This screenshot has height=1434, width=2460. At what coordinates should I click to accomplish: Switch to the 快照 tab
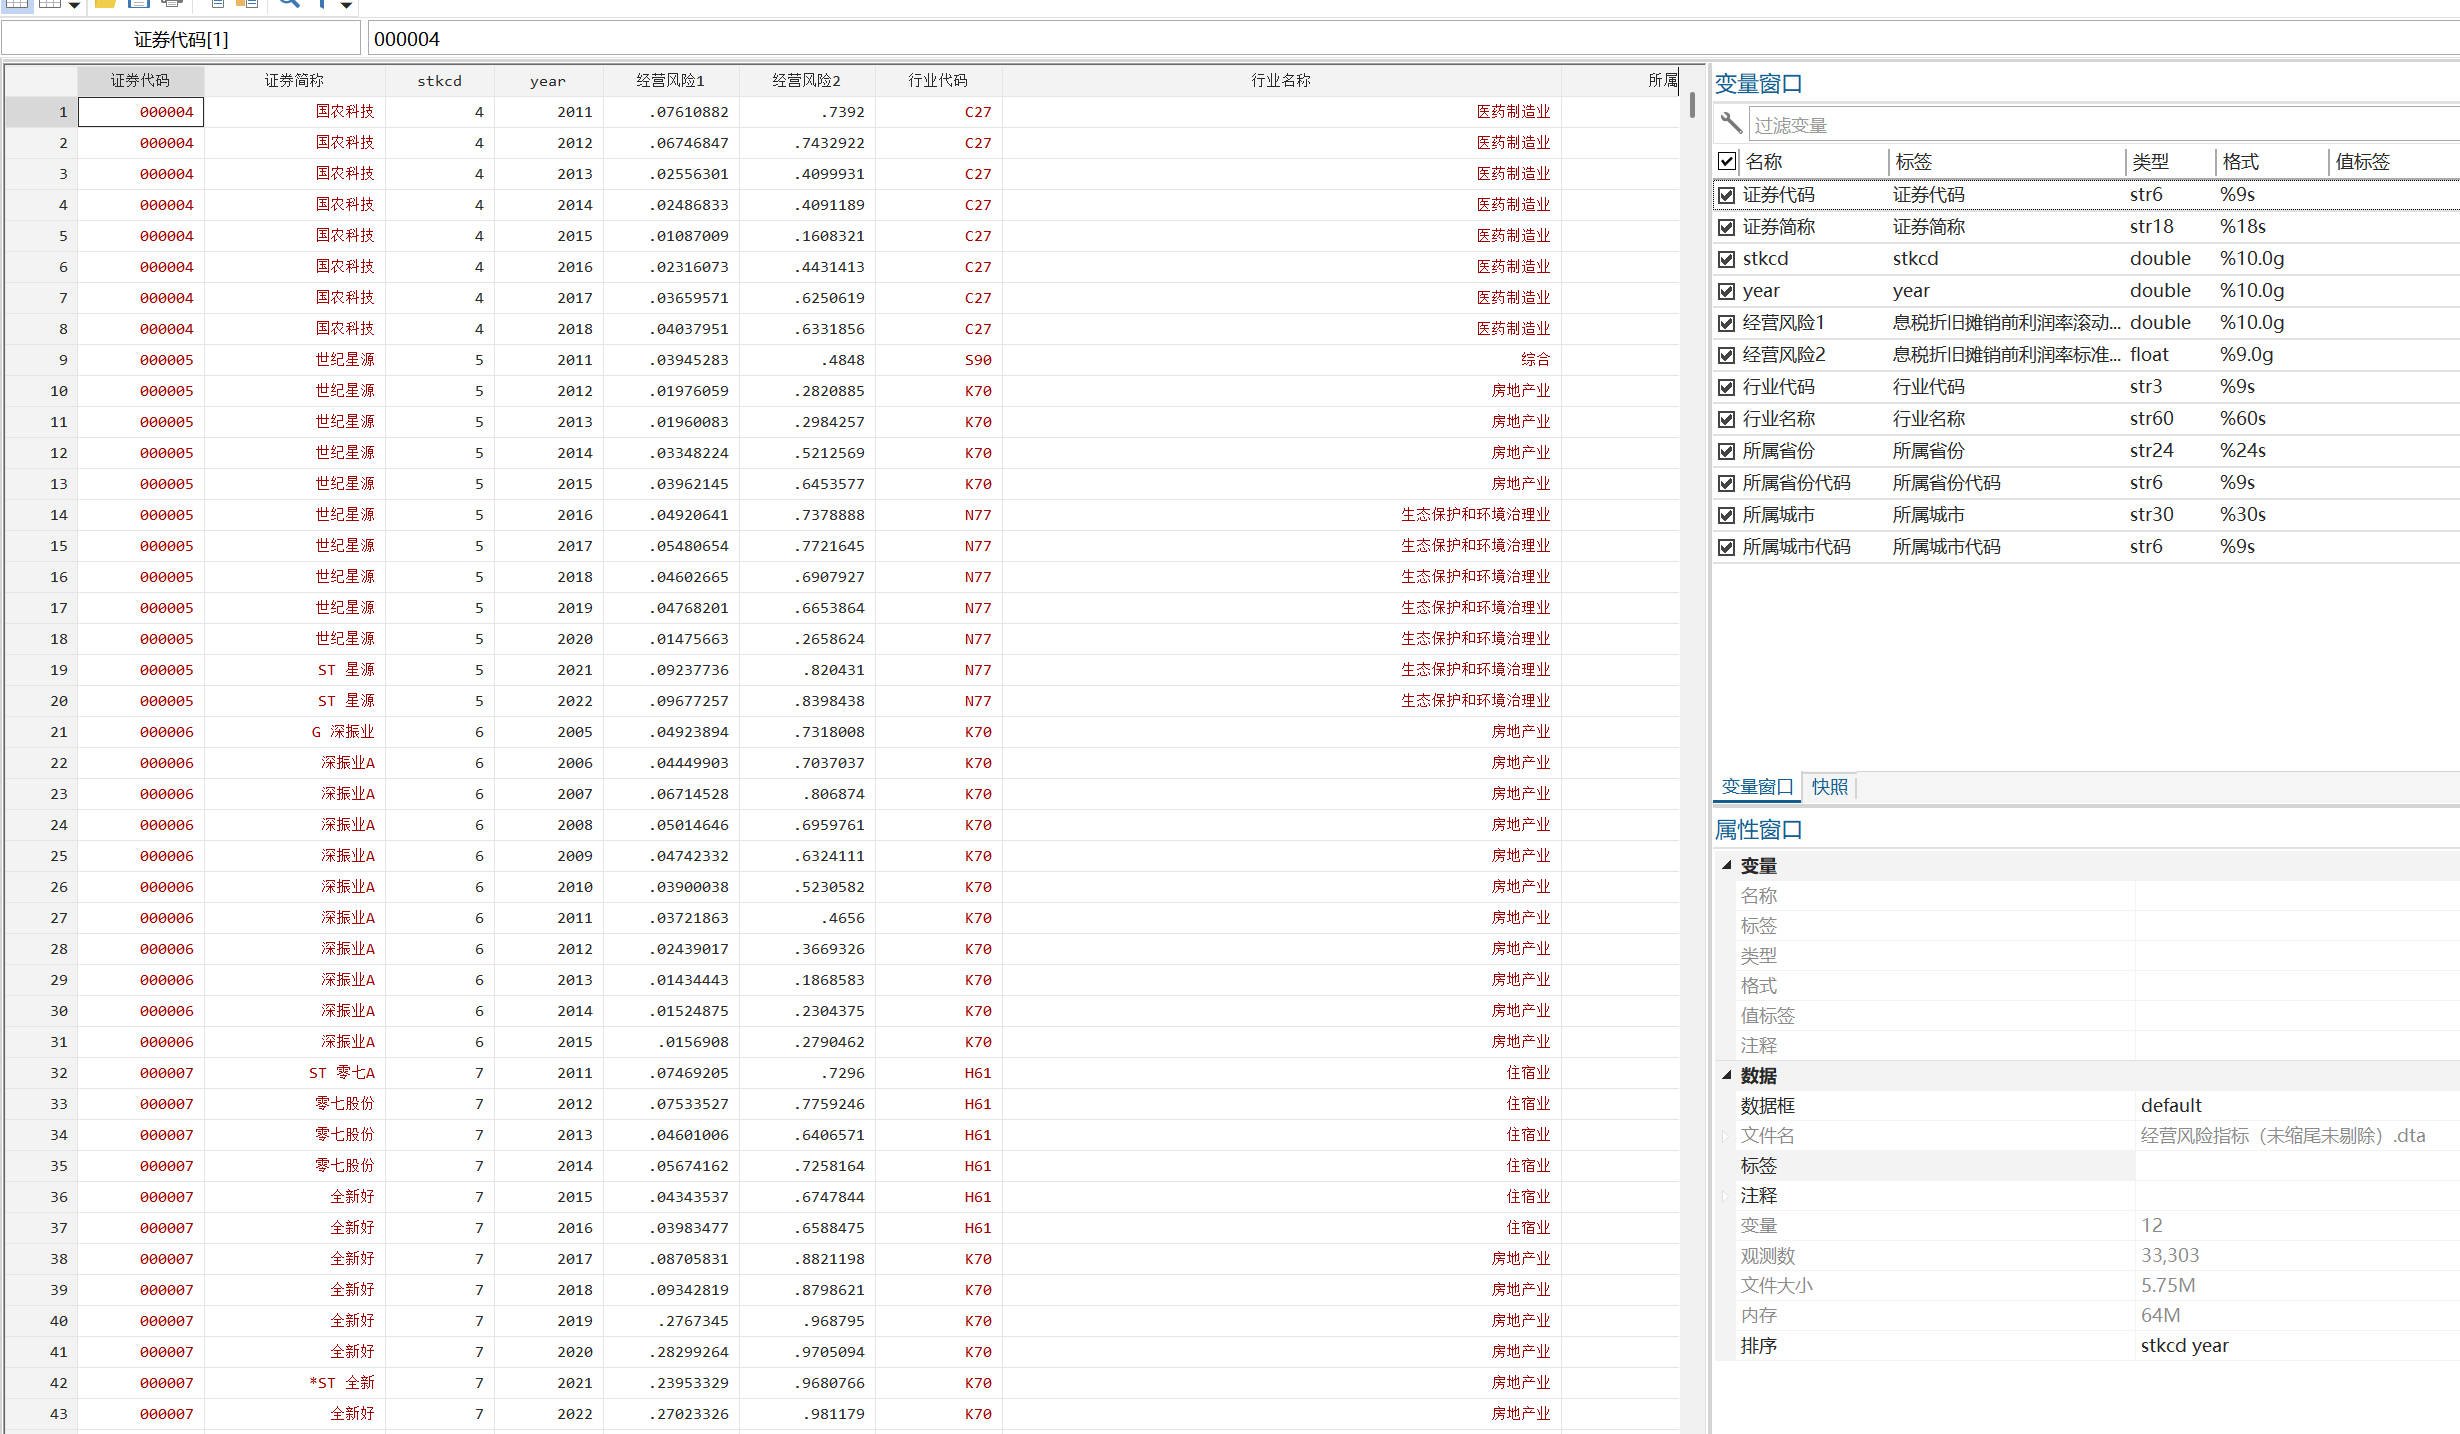[1829, 787]
